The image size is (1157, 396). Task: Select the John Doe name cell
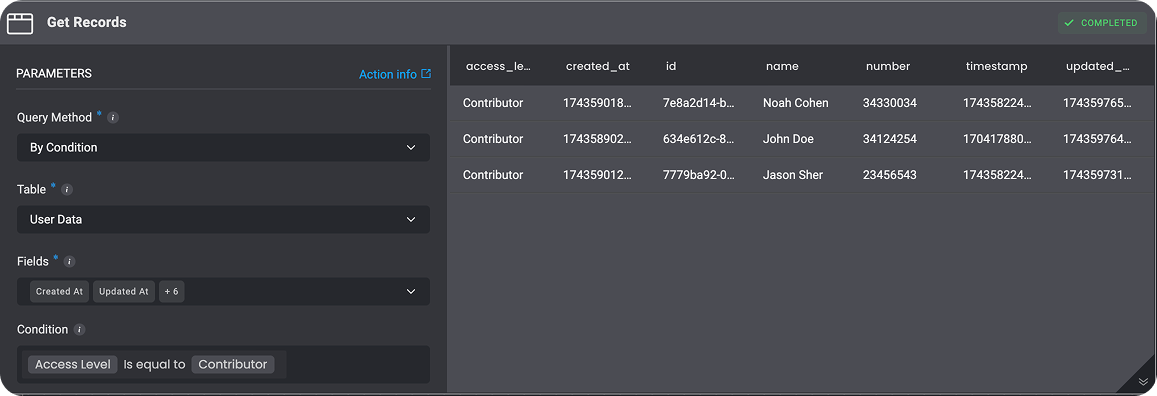pos(787,139)
